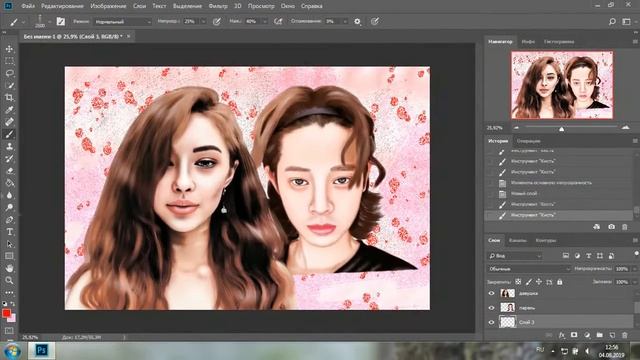Viewport: 640px width, 360px height.
Task: Open blend mode dropdown Обычные
Action: click(x=529, y=269)
